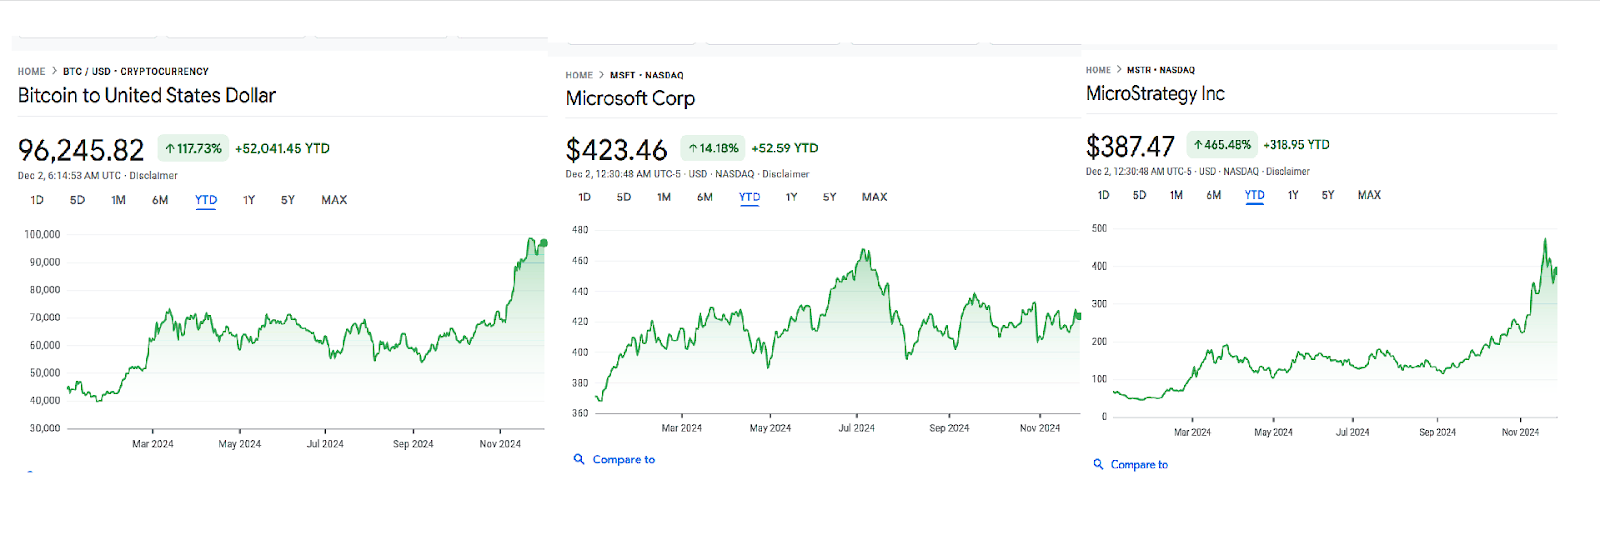The image size is (1600, 535).
Task: Click Microsoft Corp title
Action: (630, 99)
